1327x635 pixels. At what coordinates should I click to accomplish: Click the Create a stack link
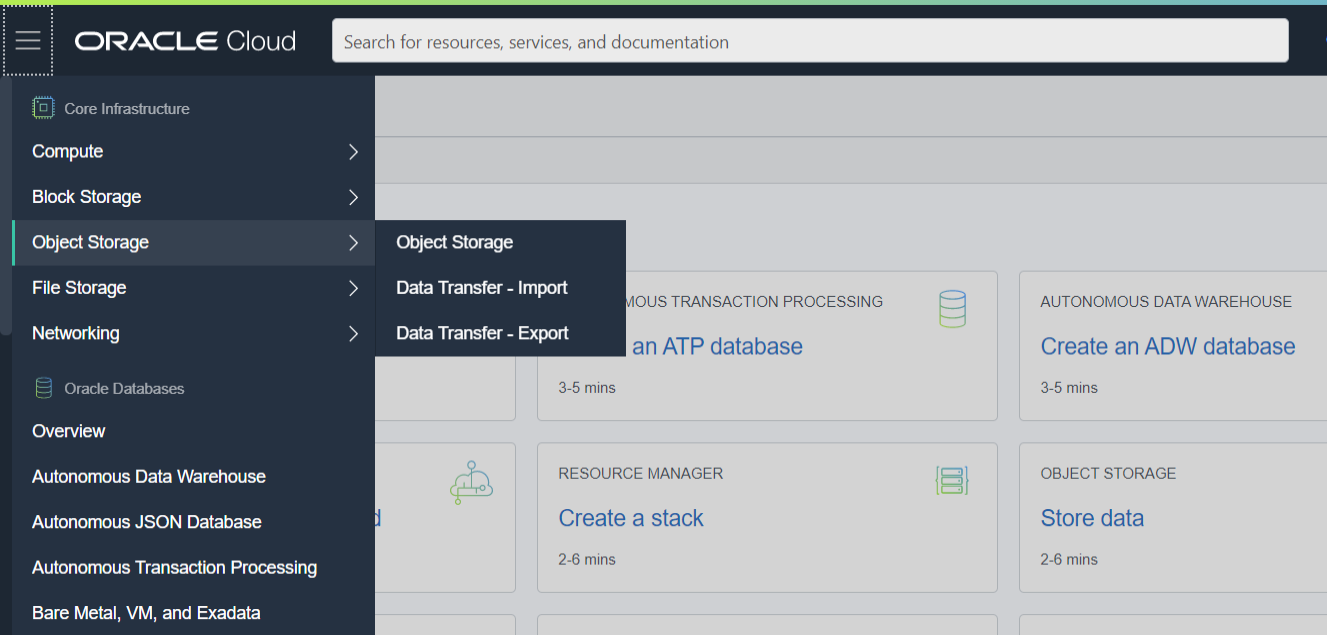point(631,518)
